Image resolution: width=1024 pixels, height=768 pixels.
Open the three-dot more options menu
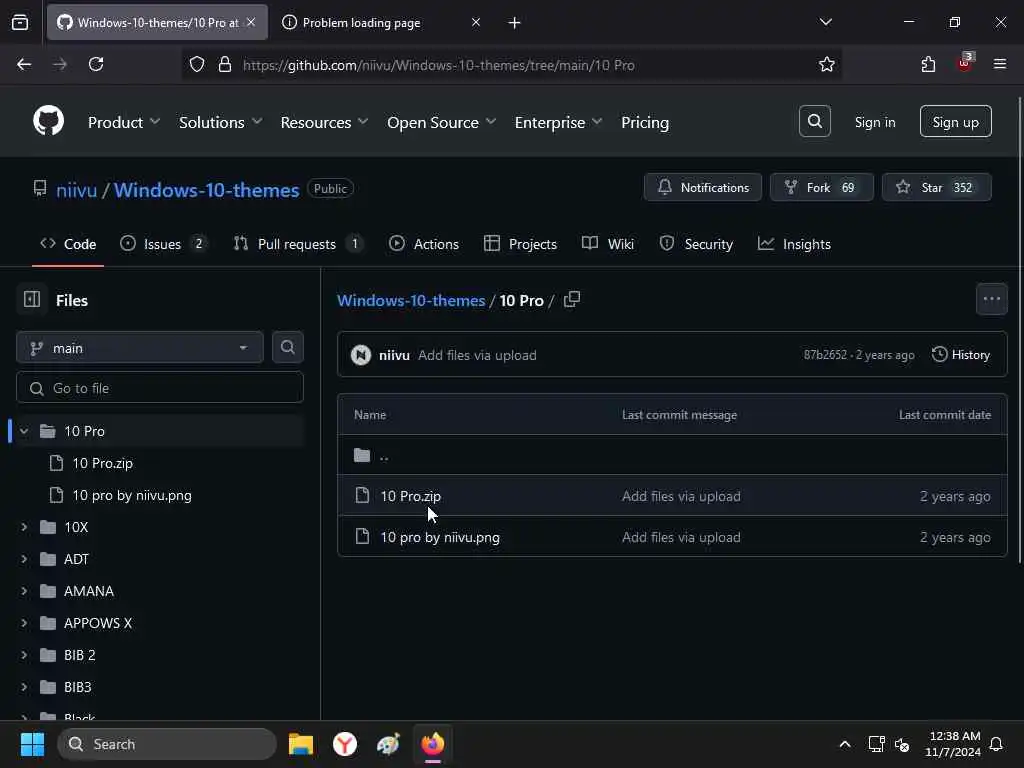[x=991, y=299]
